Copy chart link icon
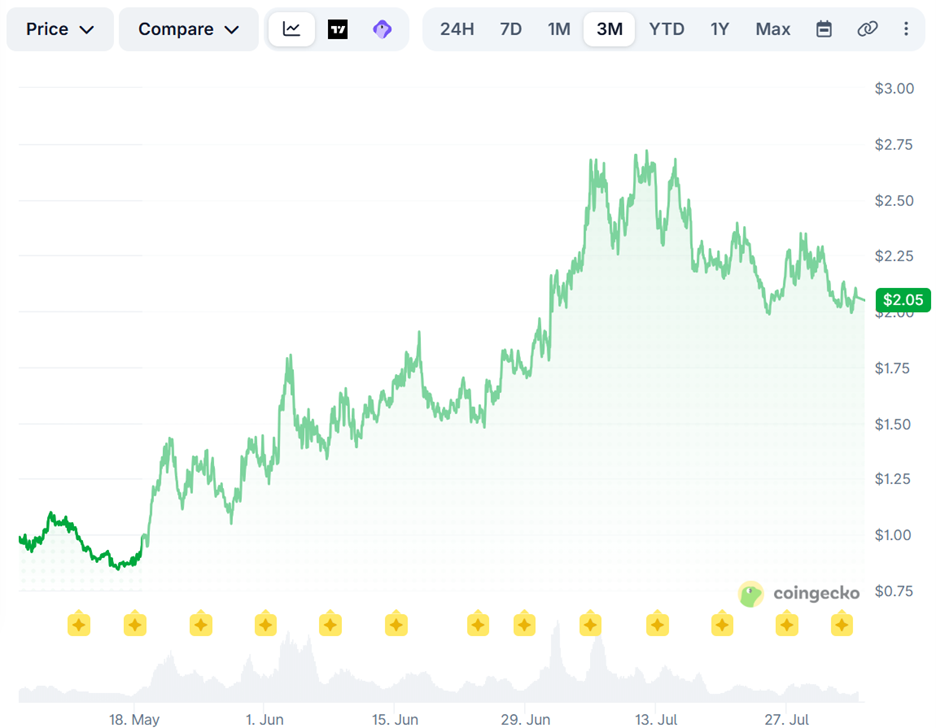The width and height of the screenshot is (936, 728). click(867, 29)
